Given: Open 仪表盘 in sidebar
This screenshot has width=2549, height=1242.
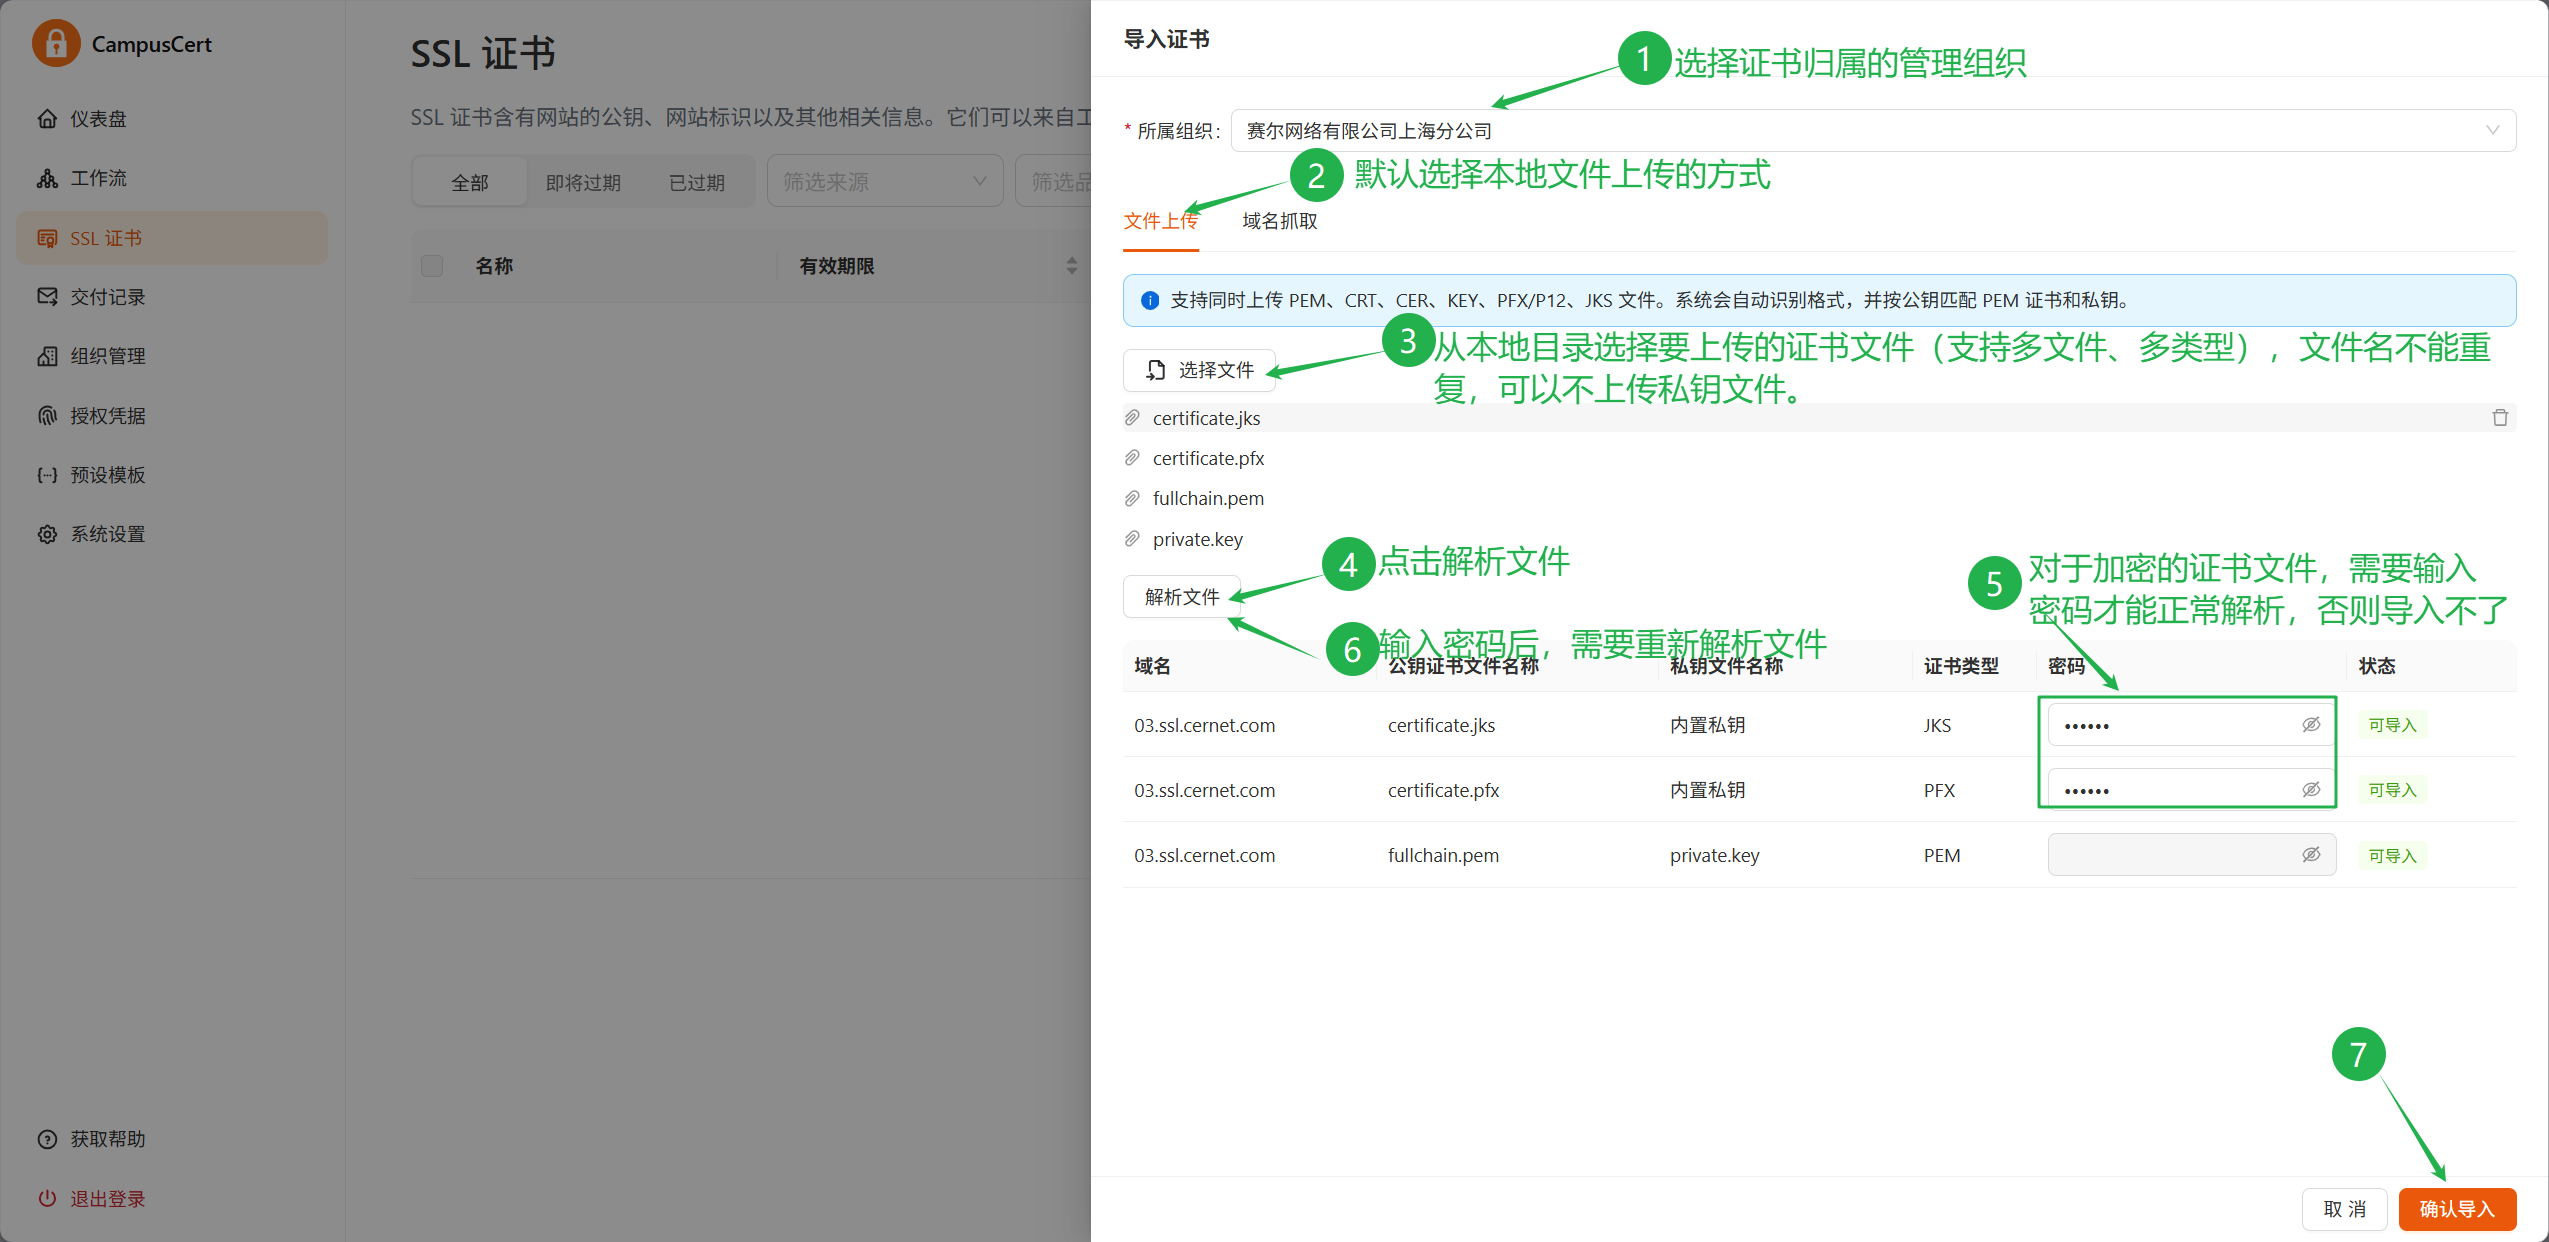Looking at the screenshot, I should pos(172,119).
